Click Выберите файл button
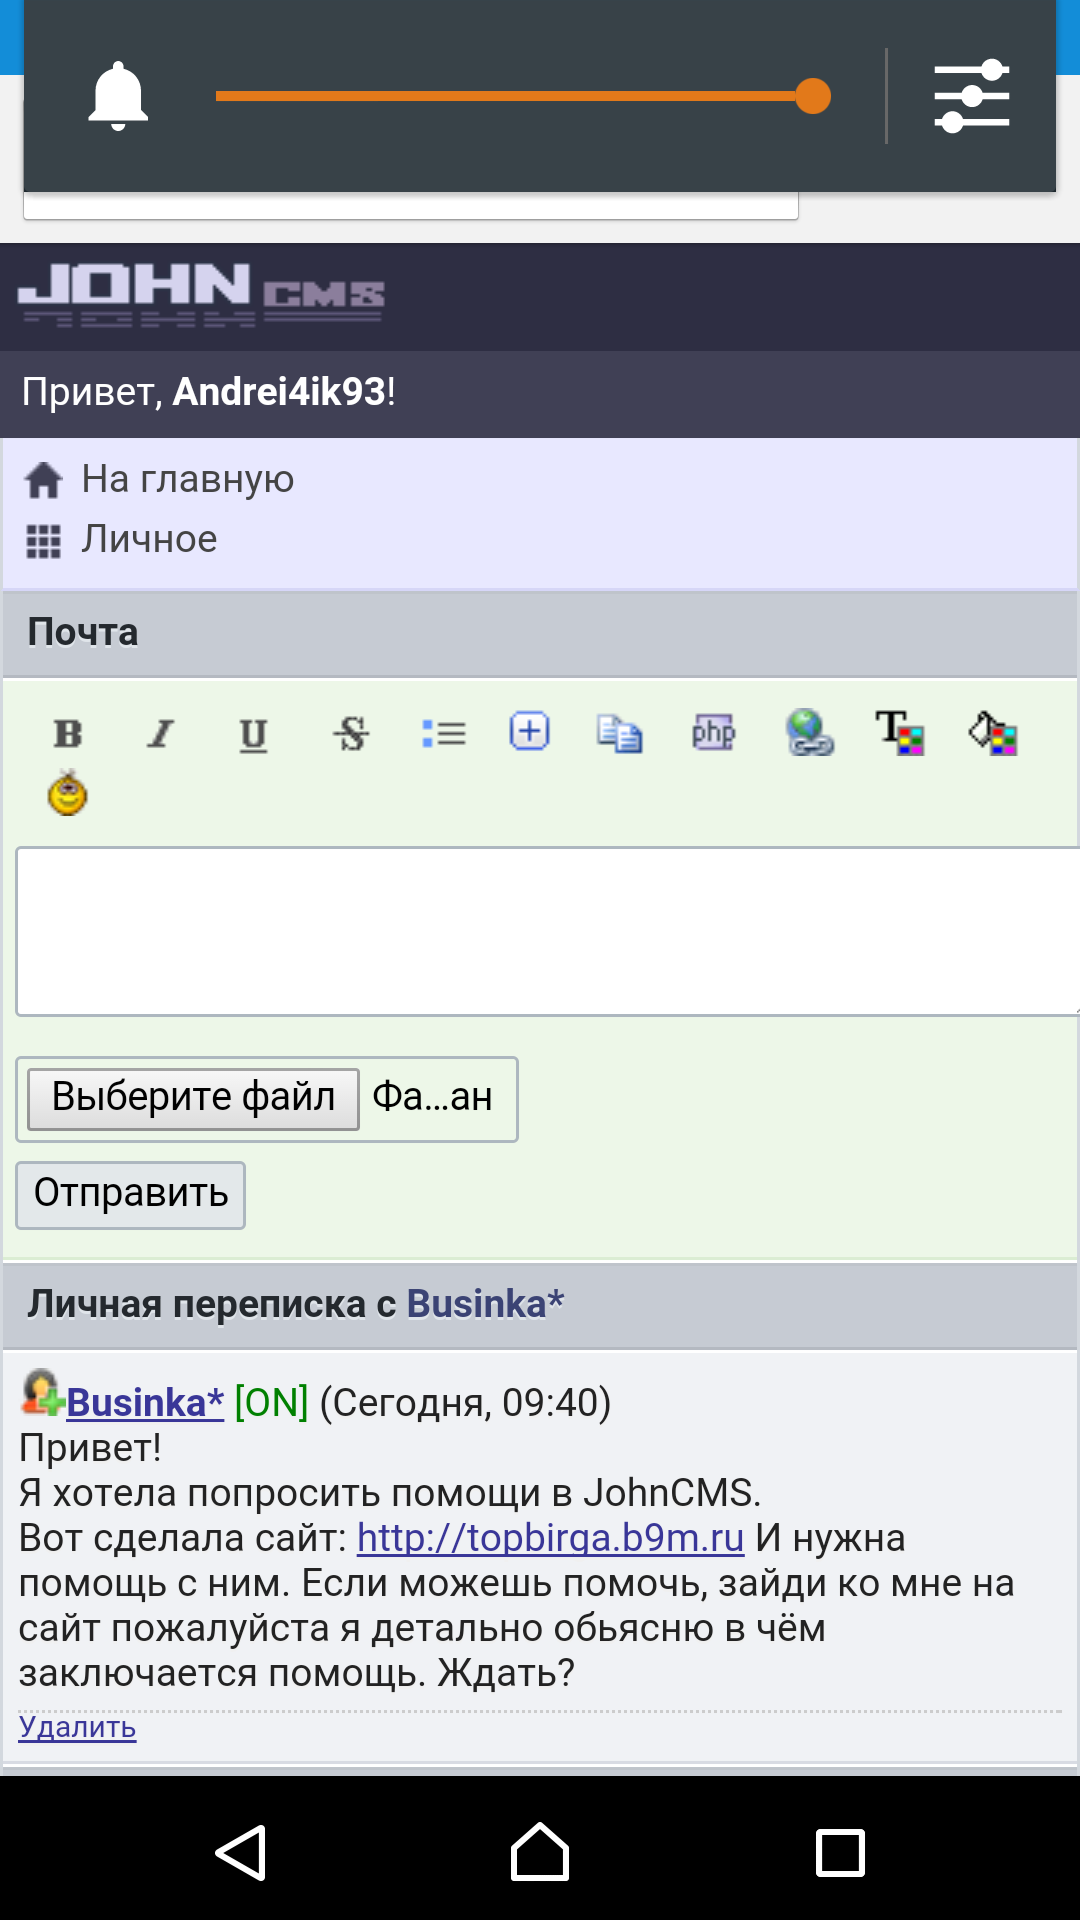The height and width of the screenshot is (1920, 1080). click(x=193, y=1098)
